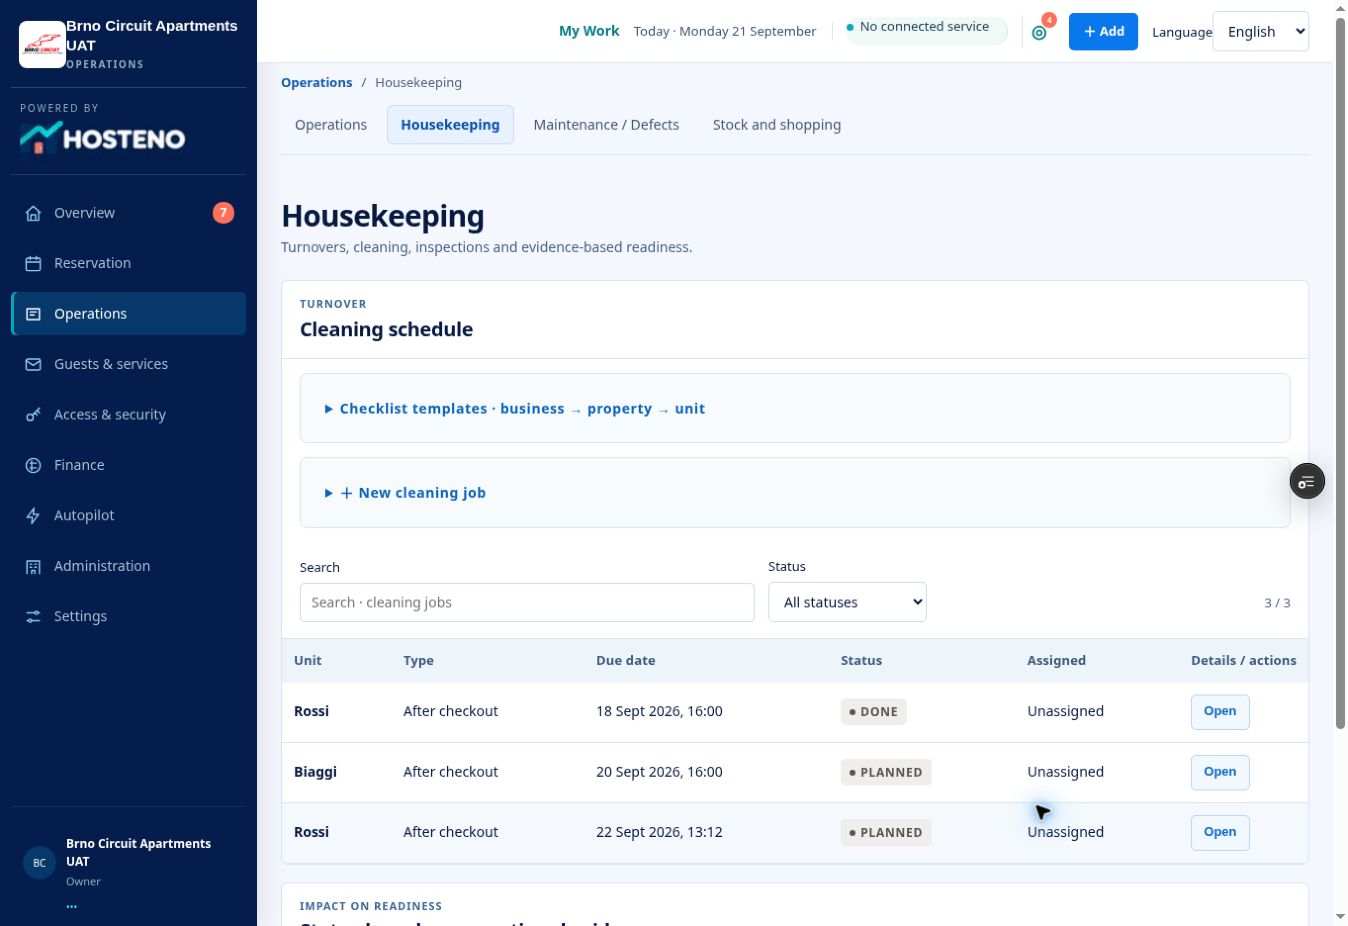The width and height of the screenshot is (1348, 926).
Task: Click the No connected service status pill
Action: (x=926, y=30)
